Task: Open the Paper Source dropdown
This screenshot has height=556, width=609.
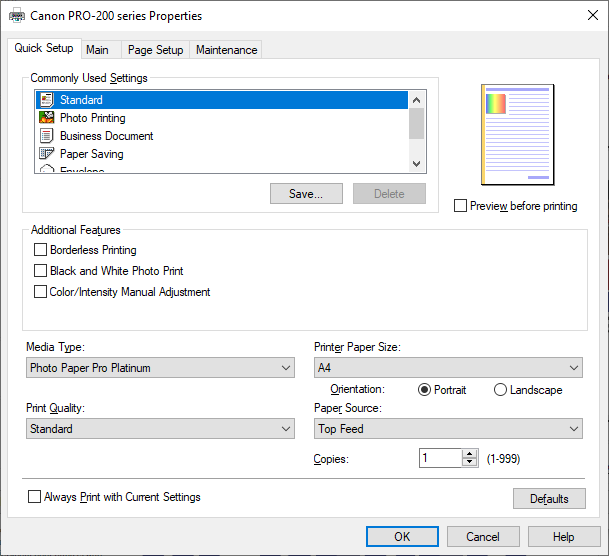Action: (x=448, y=429)
